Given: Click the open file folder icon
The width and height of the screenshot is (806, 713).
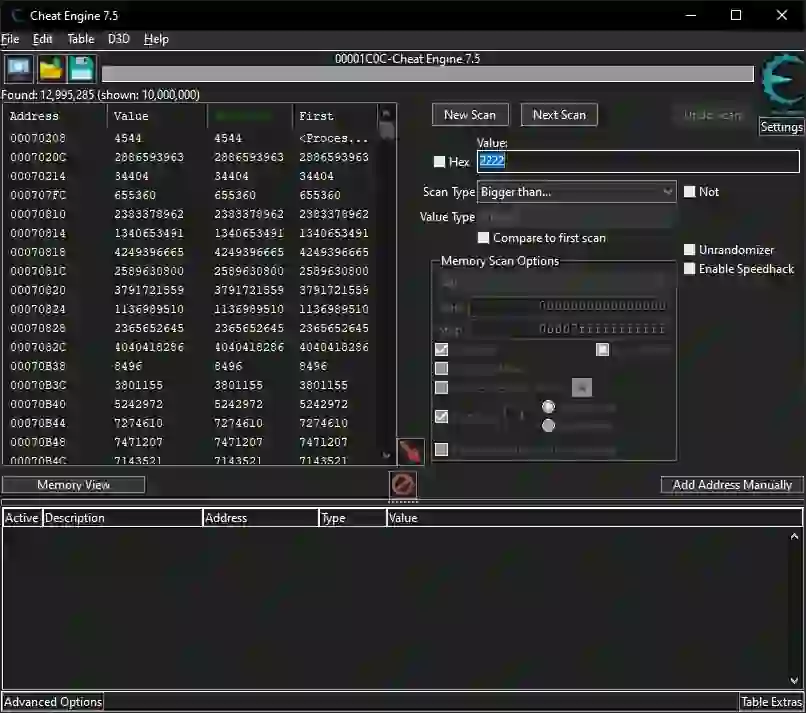Looking at the screenshot, I should (50, 68).
